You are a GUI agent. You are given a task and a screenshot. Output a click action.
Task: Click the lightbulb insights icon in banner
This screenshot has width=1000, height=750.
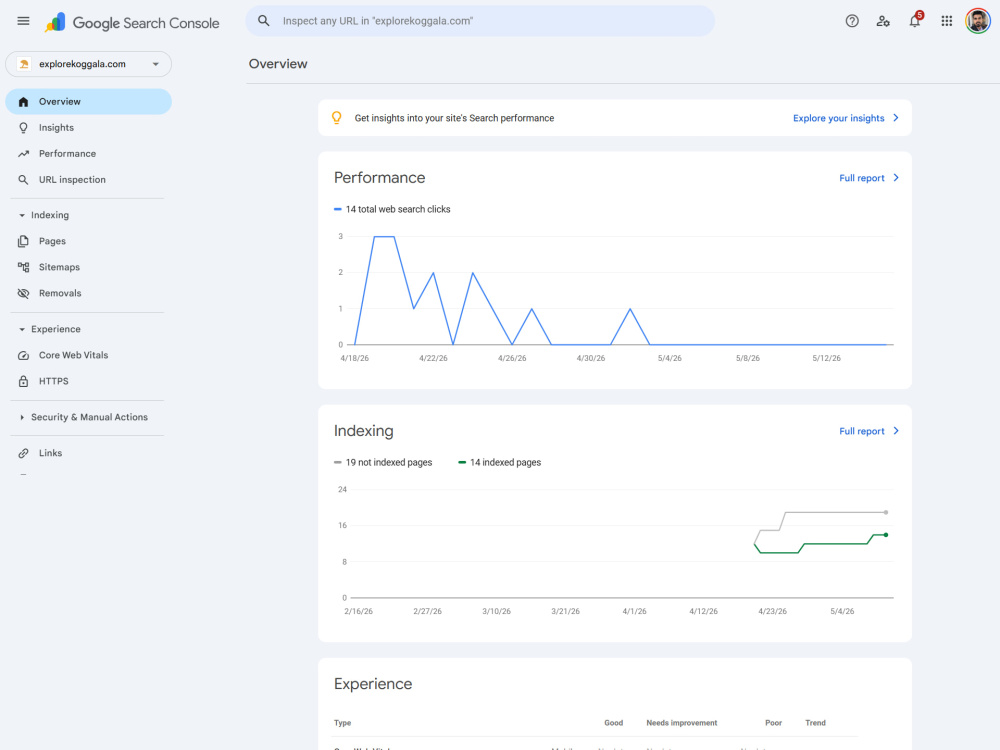point(337,117)
